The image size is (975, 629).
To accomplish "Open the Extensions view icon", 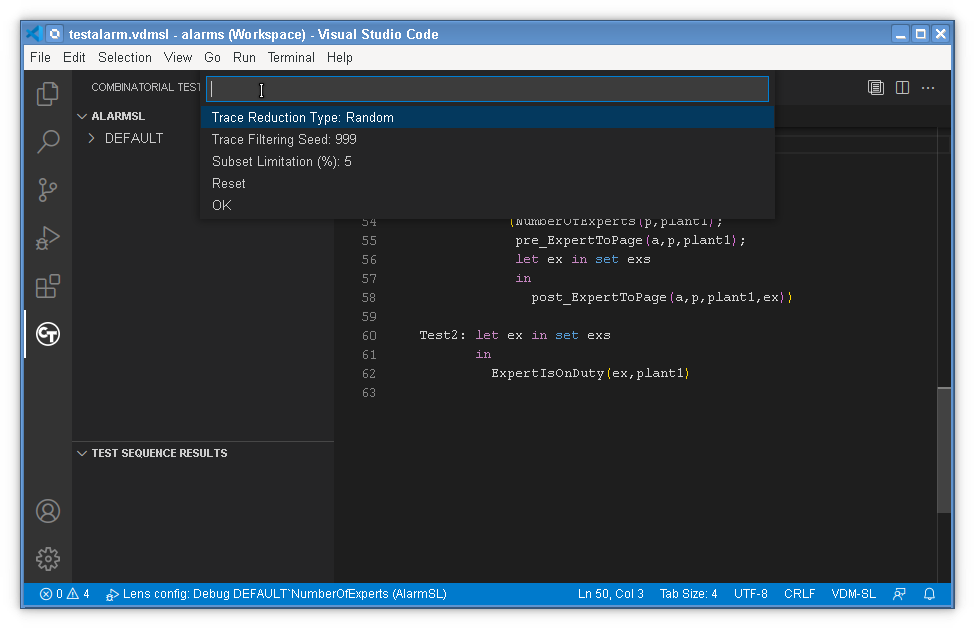I will [x=47, y=287].
